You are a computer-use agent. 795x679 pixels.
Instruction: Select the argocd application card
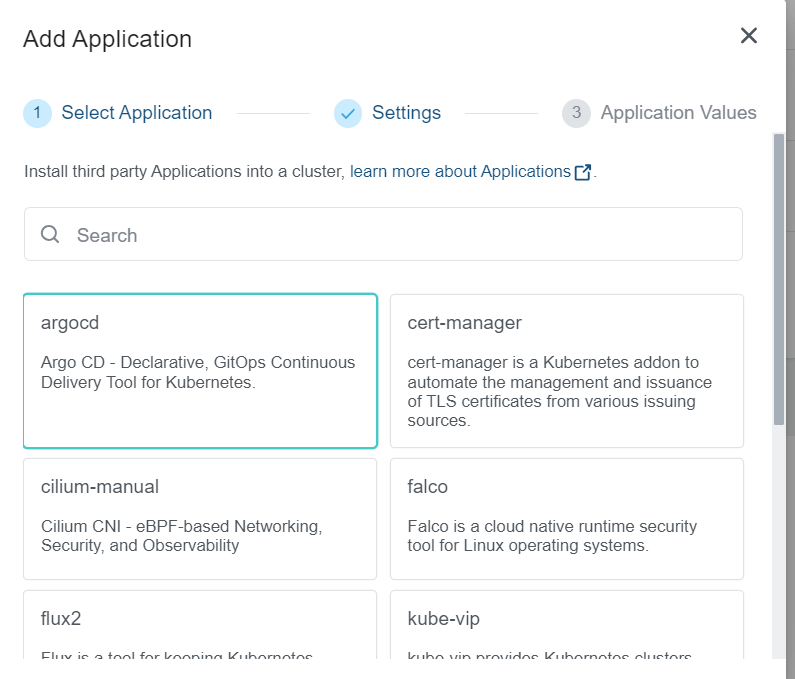tap(200, 371)
